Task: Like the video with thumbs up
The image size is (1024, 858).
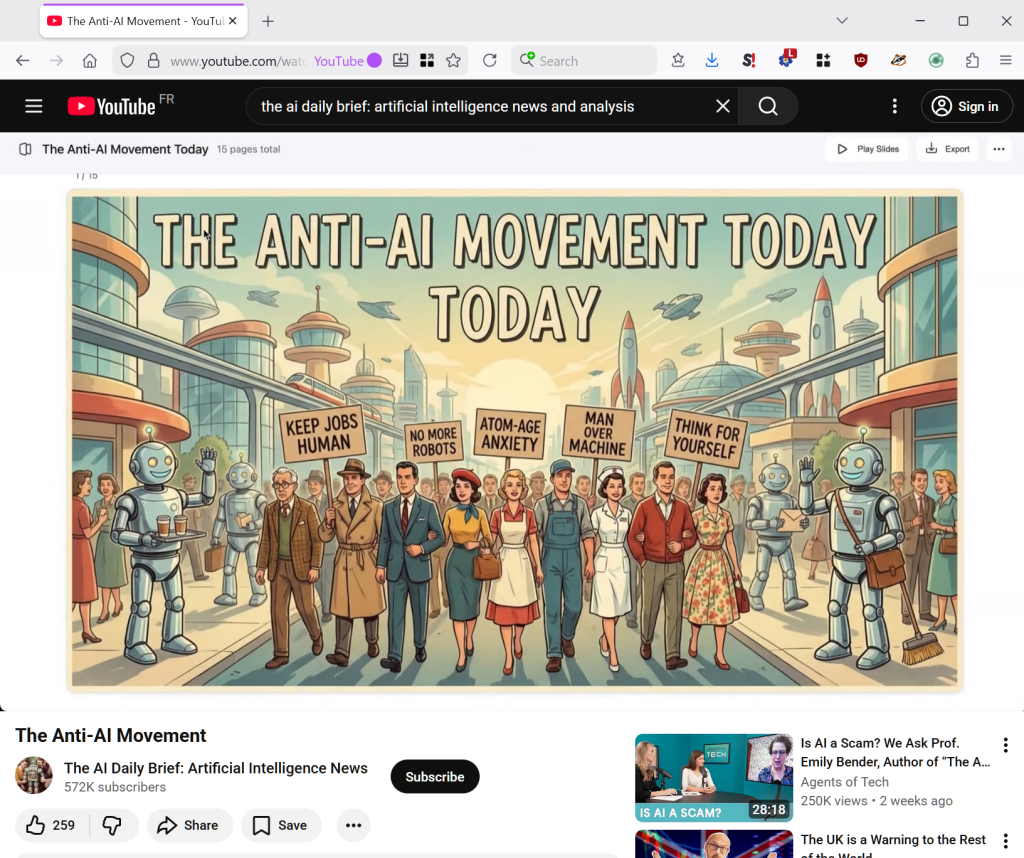Action: tap(51, 825)
